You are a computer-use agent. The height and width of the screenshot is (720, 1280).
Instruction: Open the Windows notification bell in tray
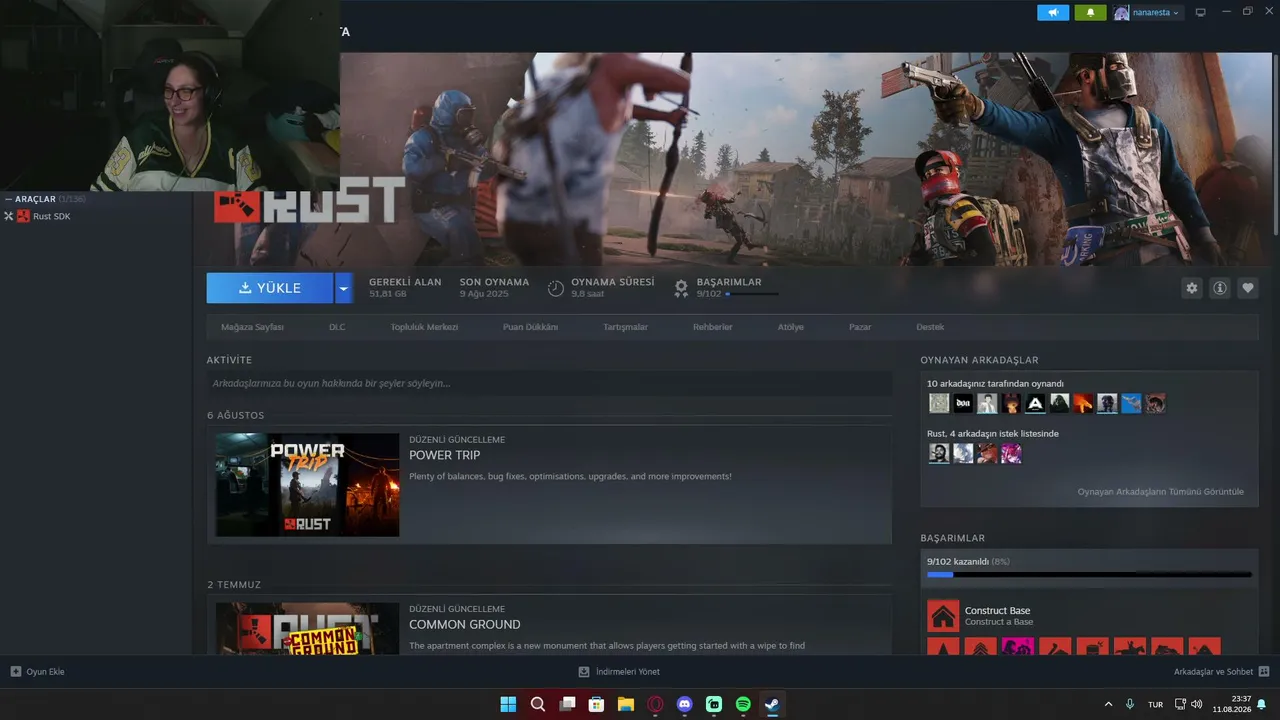(x=1262, y=704)
